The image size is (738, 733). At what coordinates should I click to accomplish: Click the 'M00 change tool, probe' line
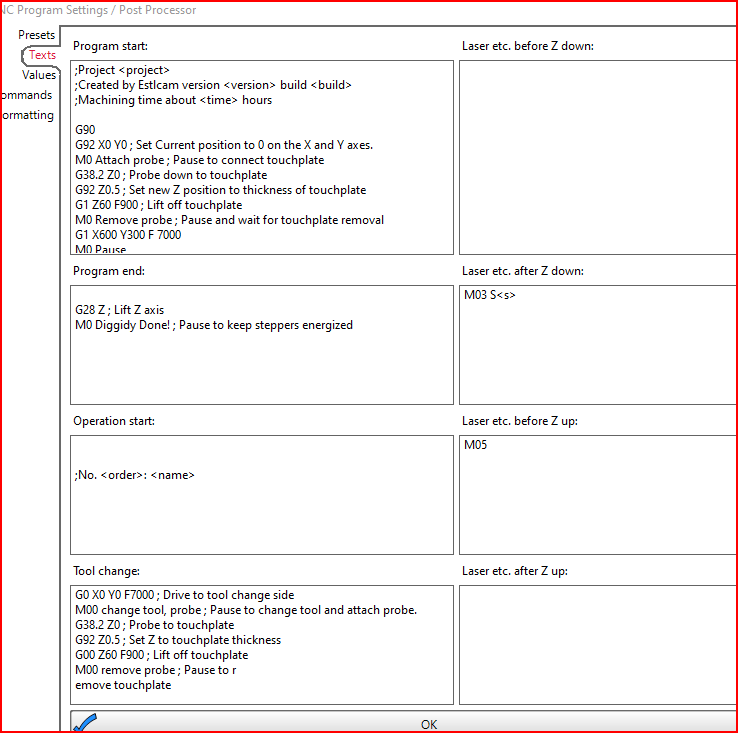(x=246, y=610)
